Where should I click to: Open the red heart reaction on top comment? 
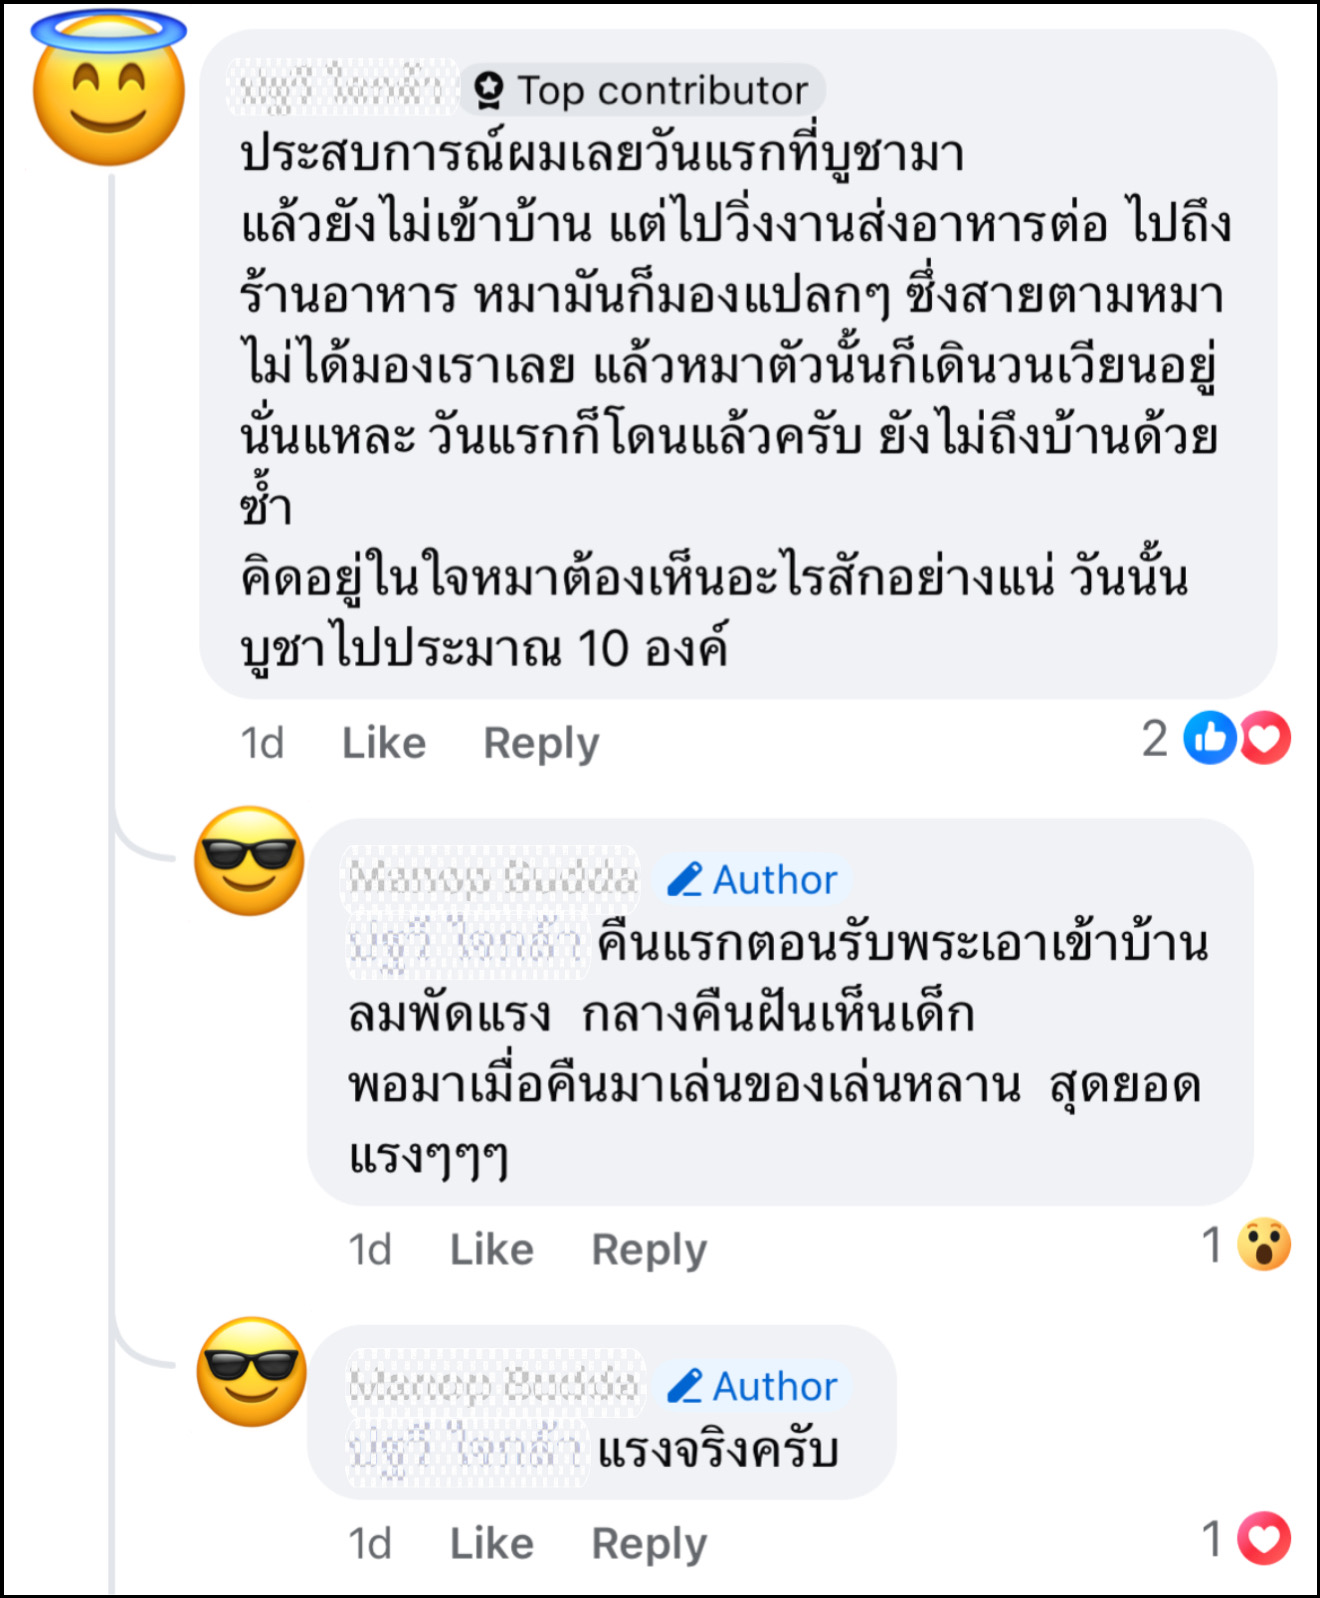click(1265, 738)
